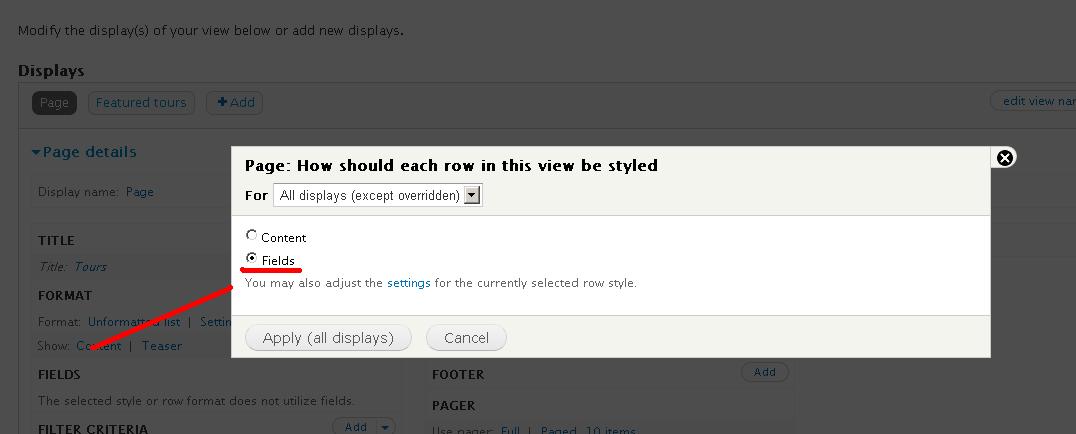Edit the Tours title link
The height and width of the screenshot is (434, 1076).
(x=91, y=267)
